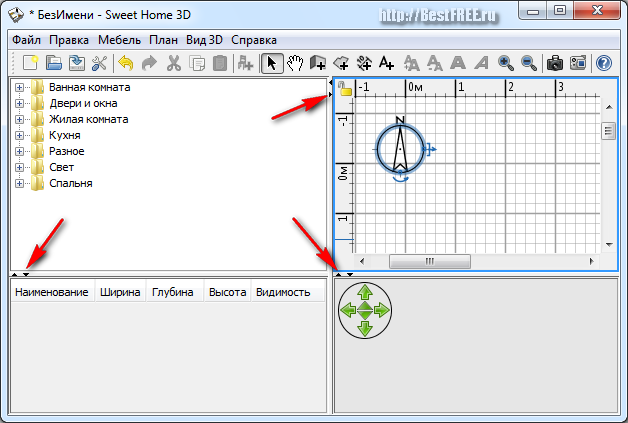Click plan scrollbar right arrow
Screen dimensions: 628x423
(x=592, y=262)
